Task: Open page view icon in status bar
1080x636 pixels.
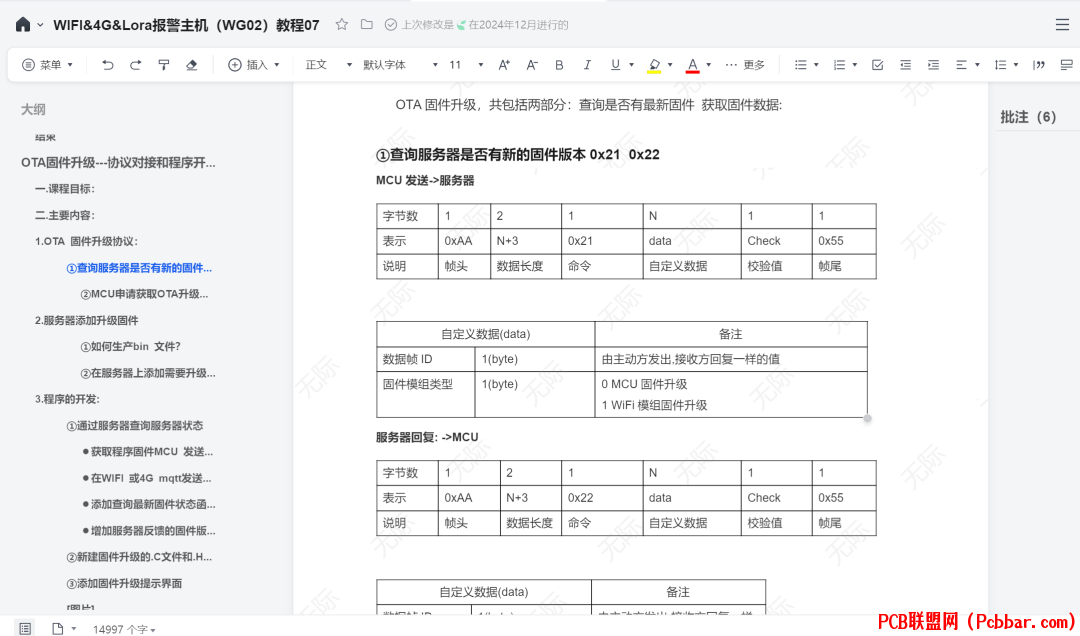Action: pyautogui.click(x=58, y=628)
